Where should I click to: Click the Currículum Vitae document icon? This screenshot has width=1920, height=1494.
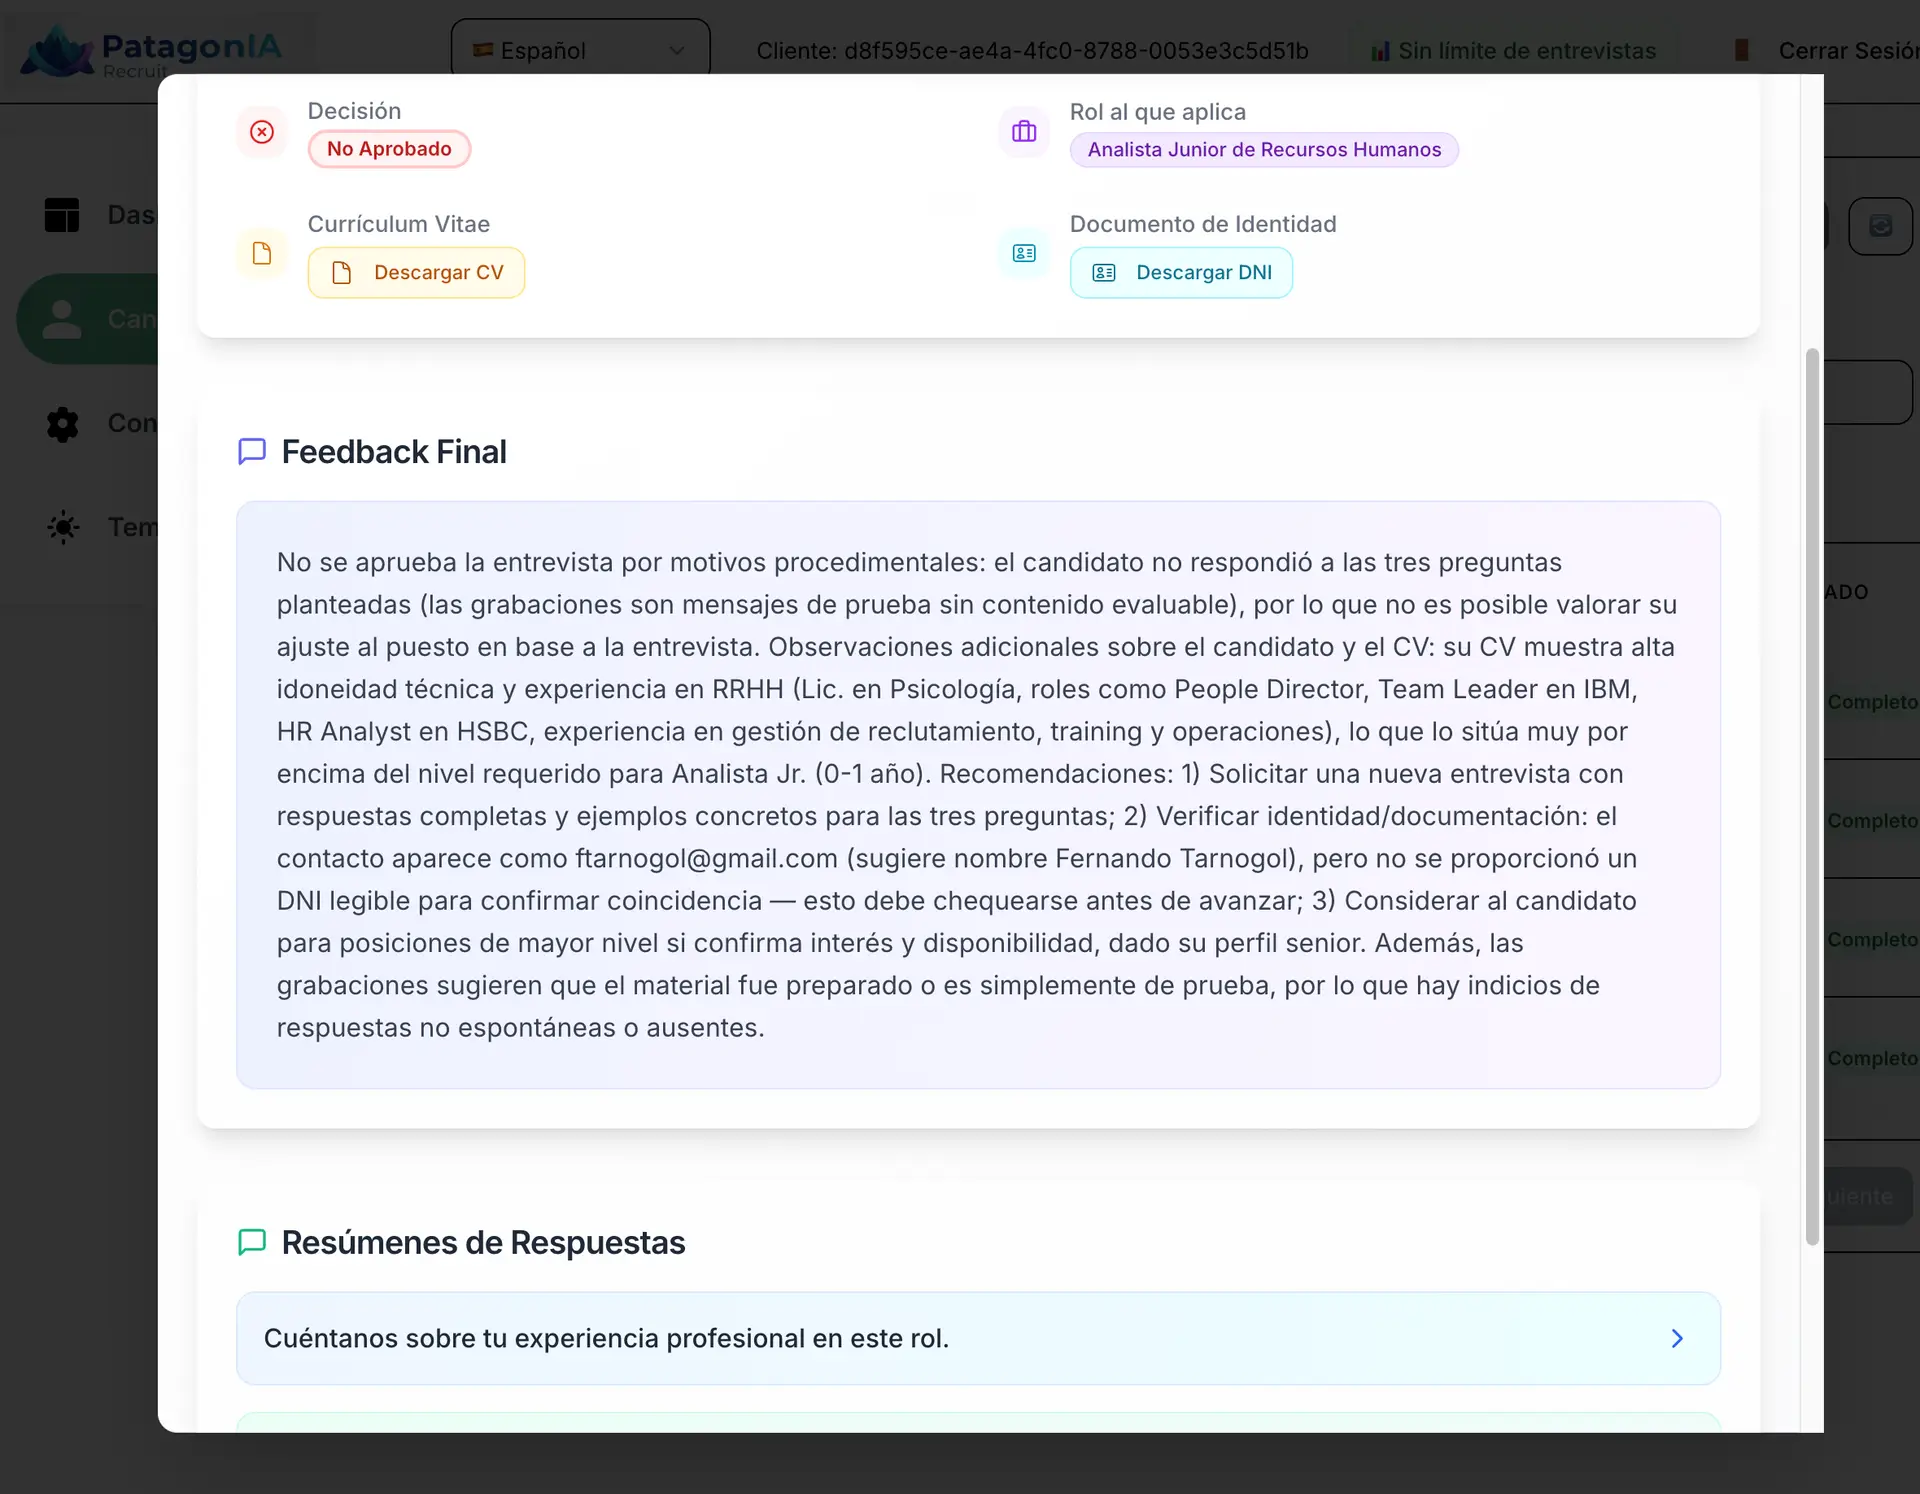click(x=262, y=254)
